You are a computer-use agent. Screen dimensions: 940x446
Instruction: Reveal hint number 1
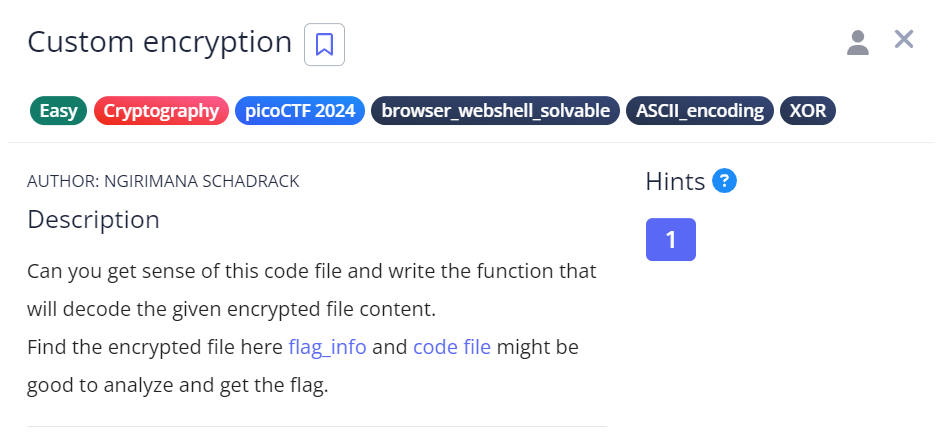pyautogui.click(x=671, y=239)
